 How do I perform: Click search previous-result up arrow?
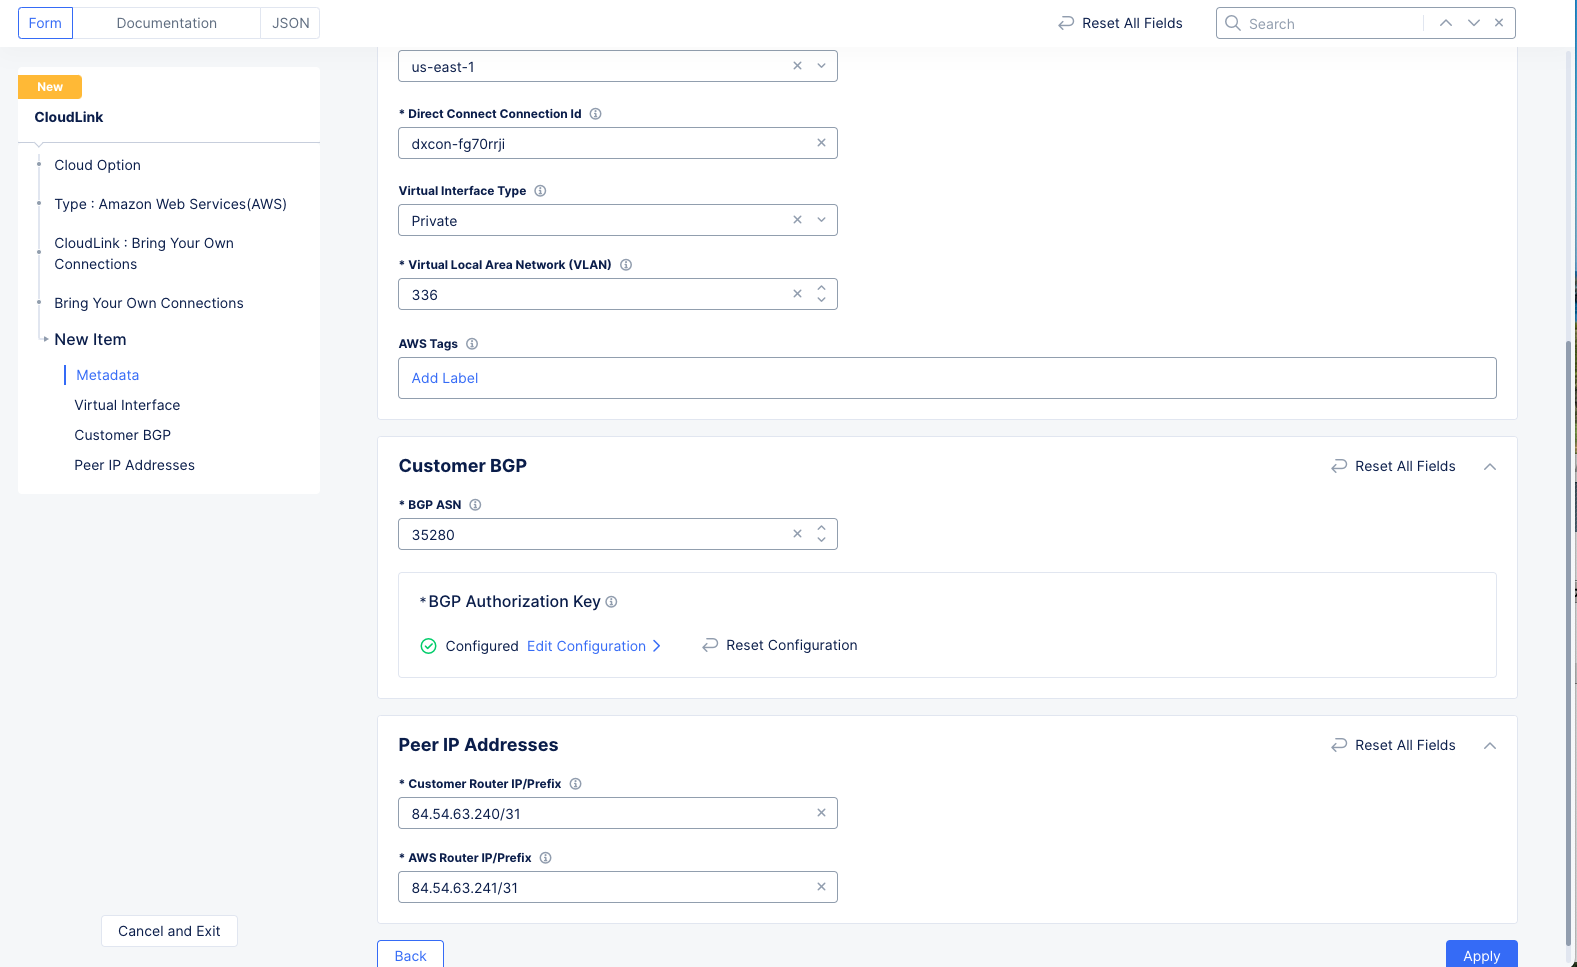click(x=1445, y=23)
